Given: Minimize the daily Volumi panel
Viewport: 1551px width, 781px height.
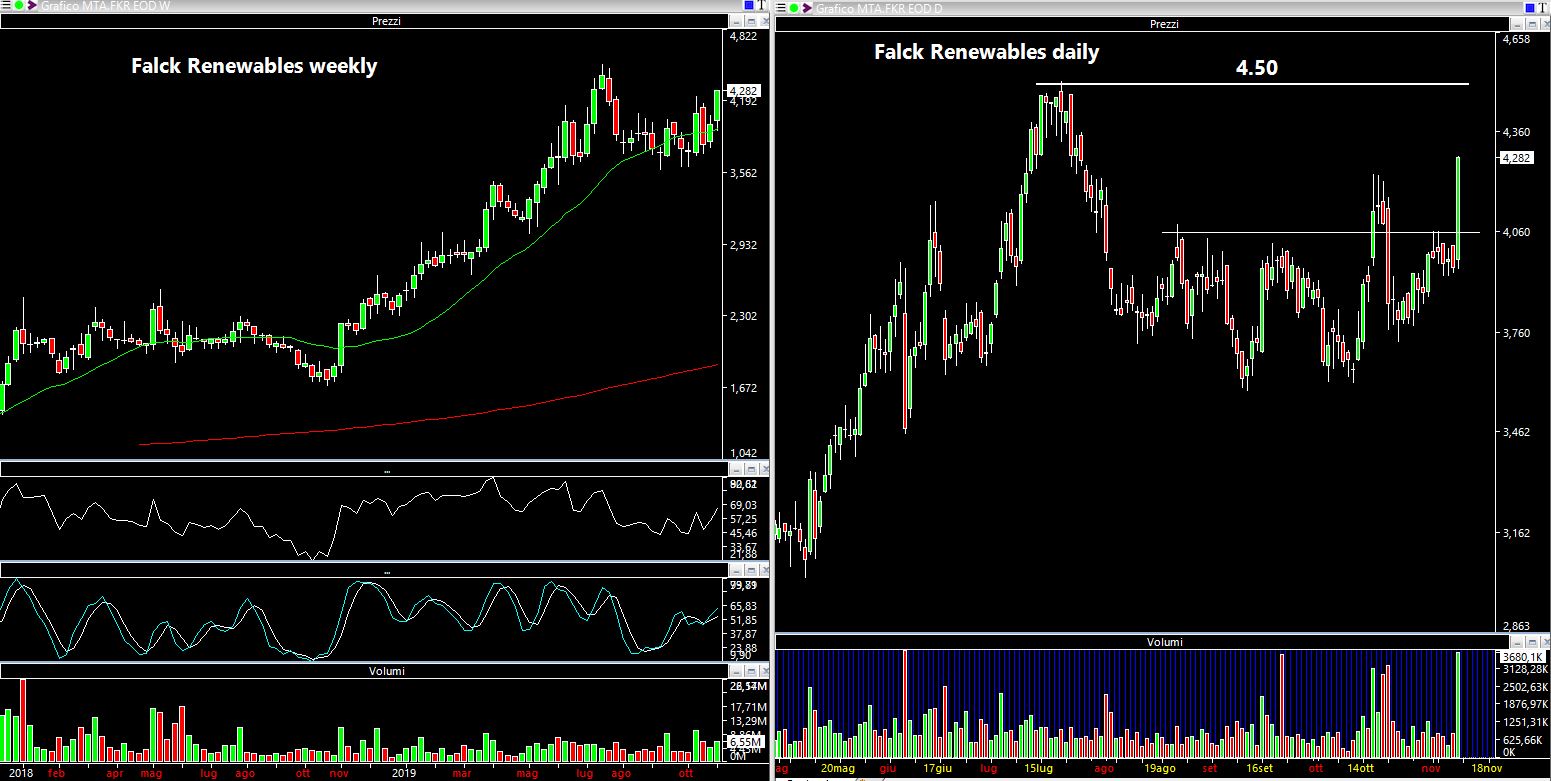Looking at the screenshot, I should (x=1515, y=642).
